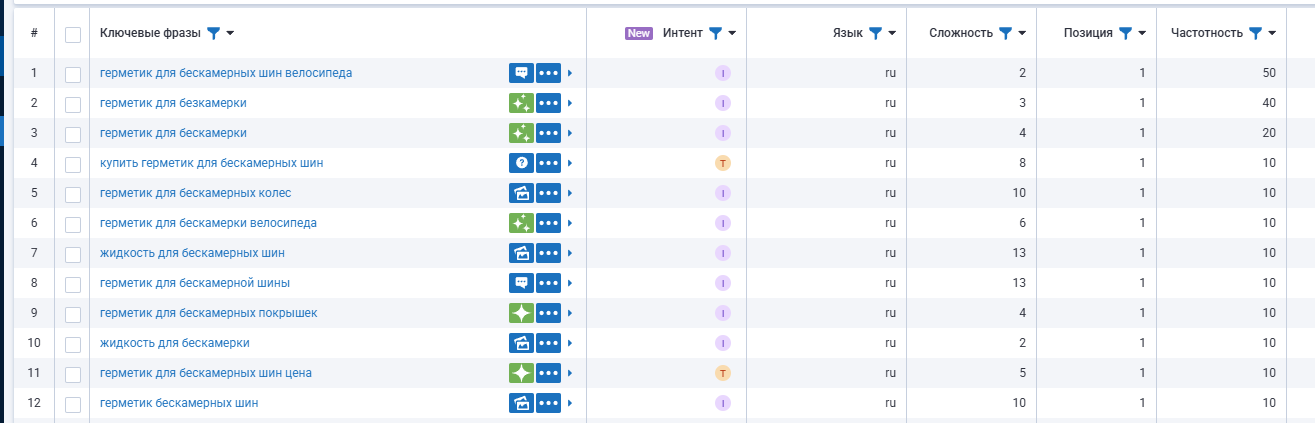Expand the Позиция column dropdown arrow
The image size is (1315, 423).
coord(1141,33)
